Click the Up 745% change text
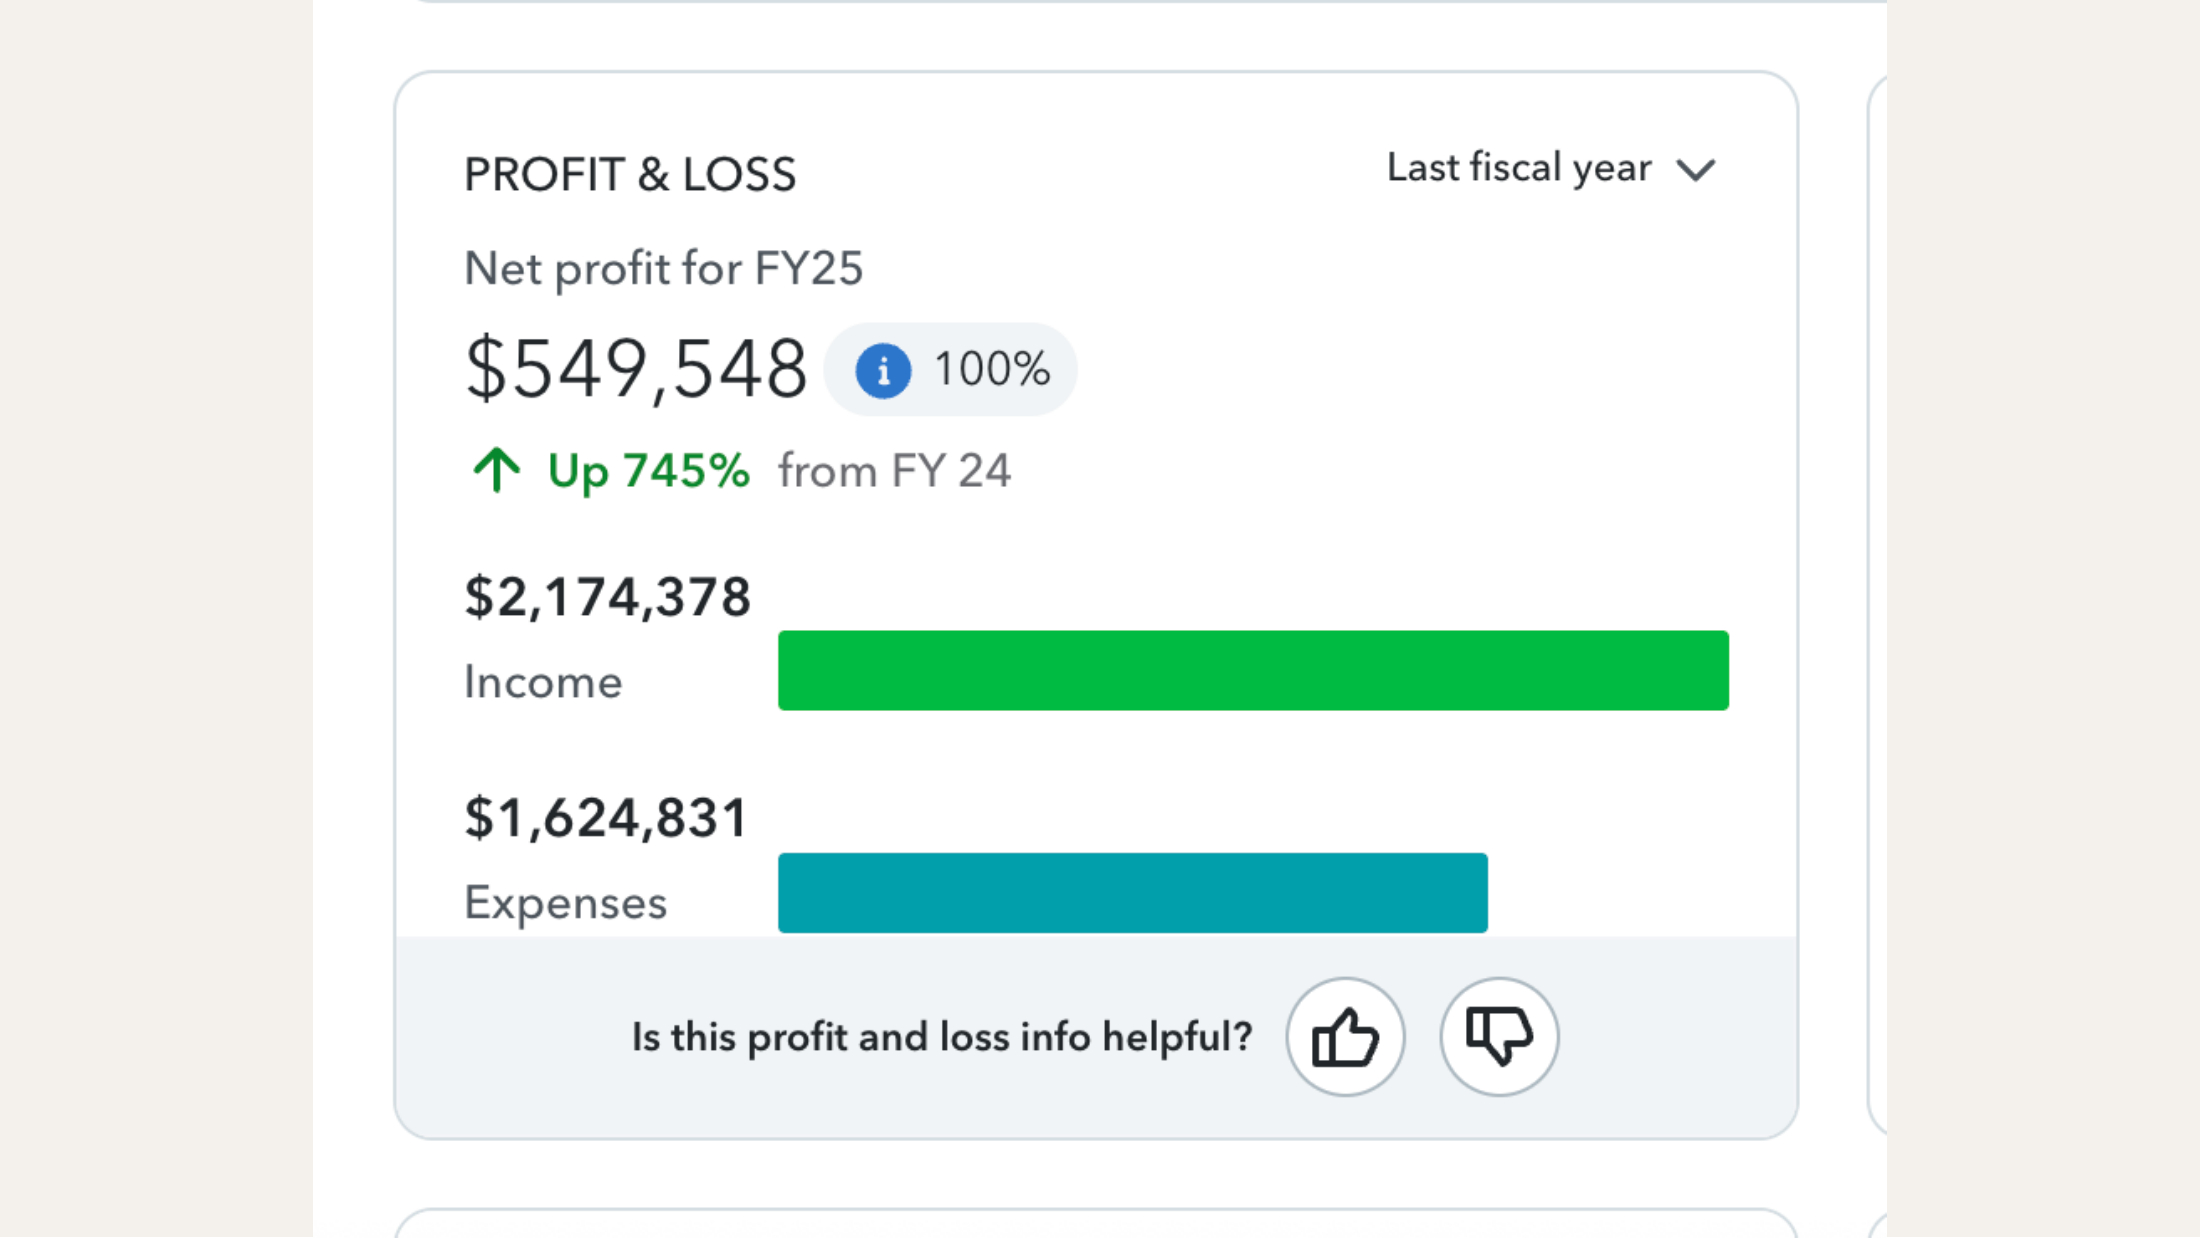2200x1238 pixels. tap(648, 472)
